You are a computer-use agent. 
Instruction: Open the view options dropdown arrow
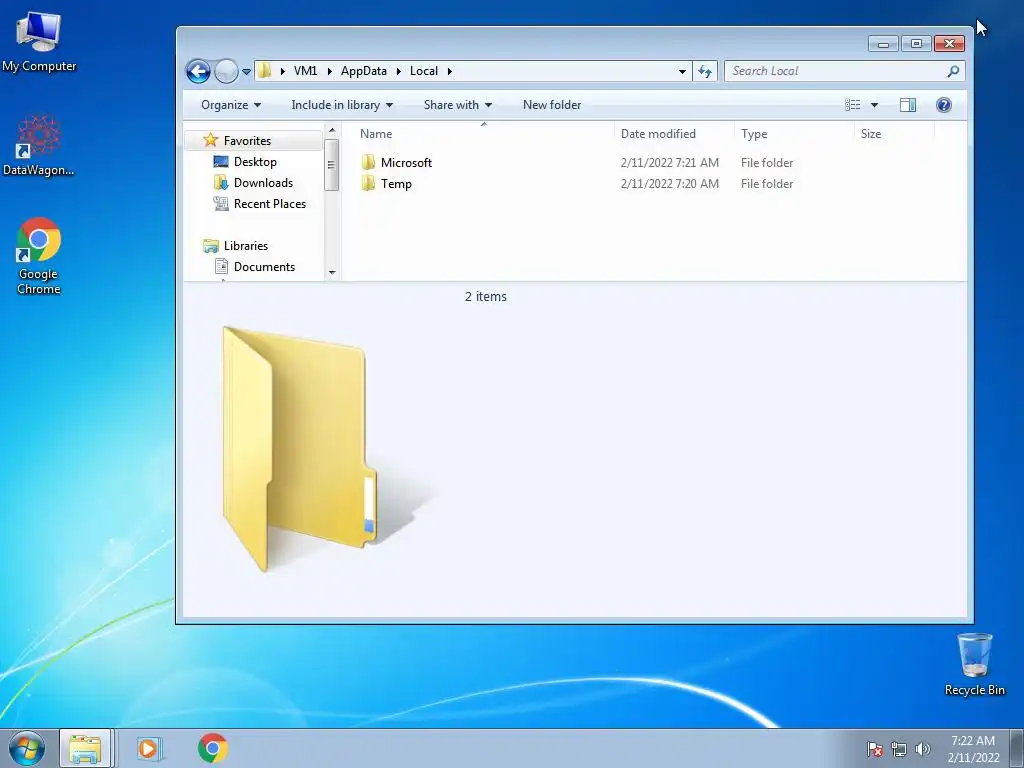[874, 105]
